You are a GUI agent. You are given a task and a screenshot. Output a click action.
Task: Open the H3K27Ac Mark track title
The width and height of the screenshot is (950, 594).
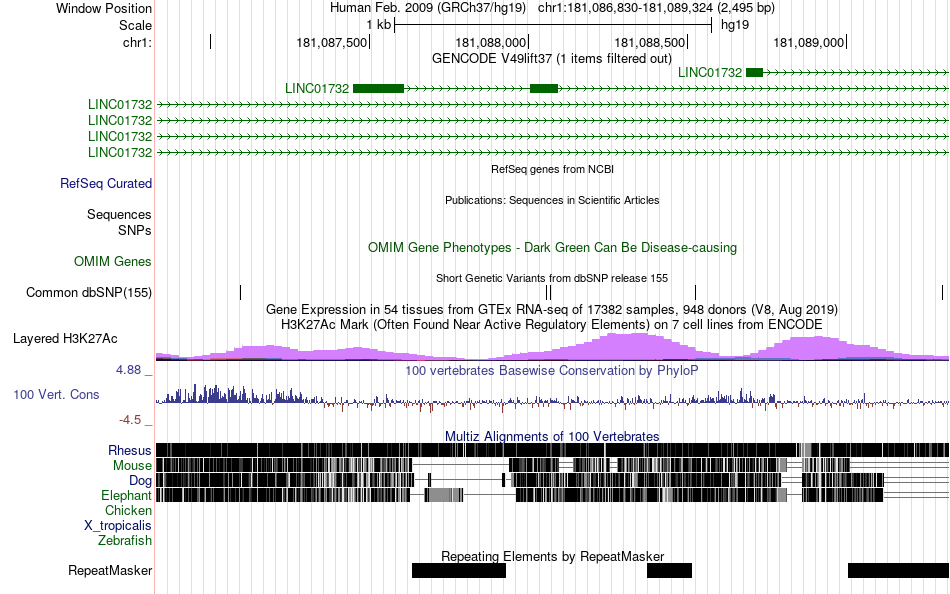(x=552, y=324)
